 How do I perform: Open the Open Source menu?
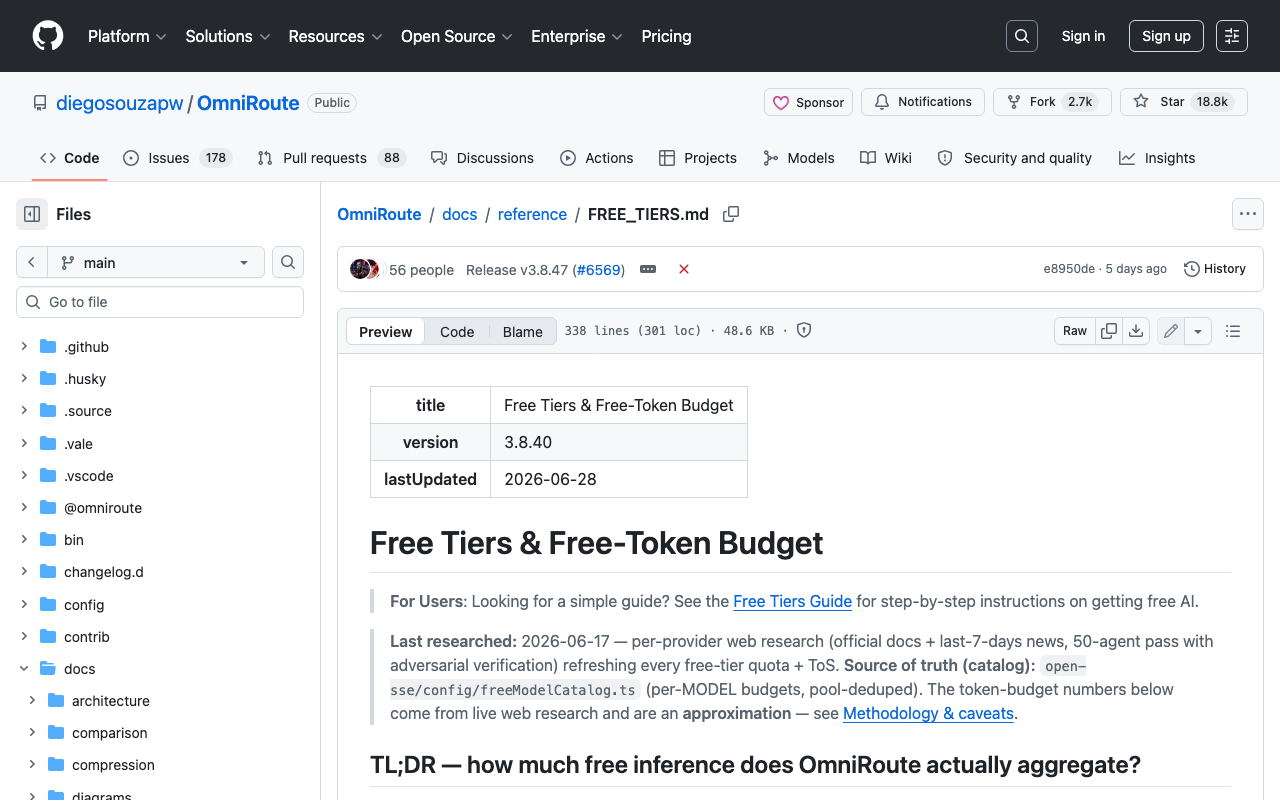click(457, 36)
